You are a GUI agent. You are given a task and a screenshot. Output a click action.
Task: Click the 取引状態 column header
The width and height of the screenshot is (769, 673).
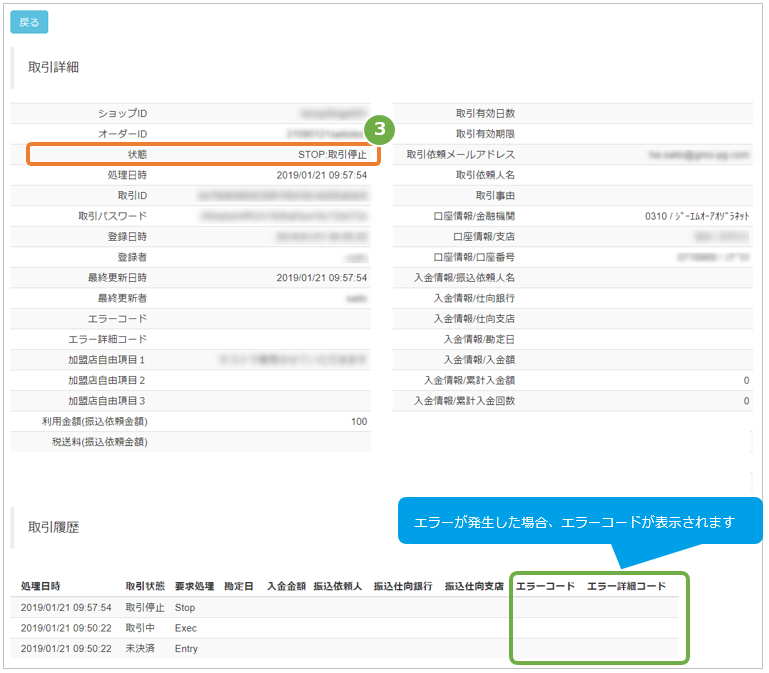(145, 586)
